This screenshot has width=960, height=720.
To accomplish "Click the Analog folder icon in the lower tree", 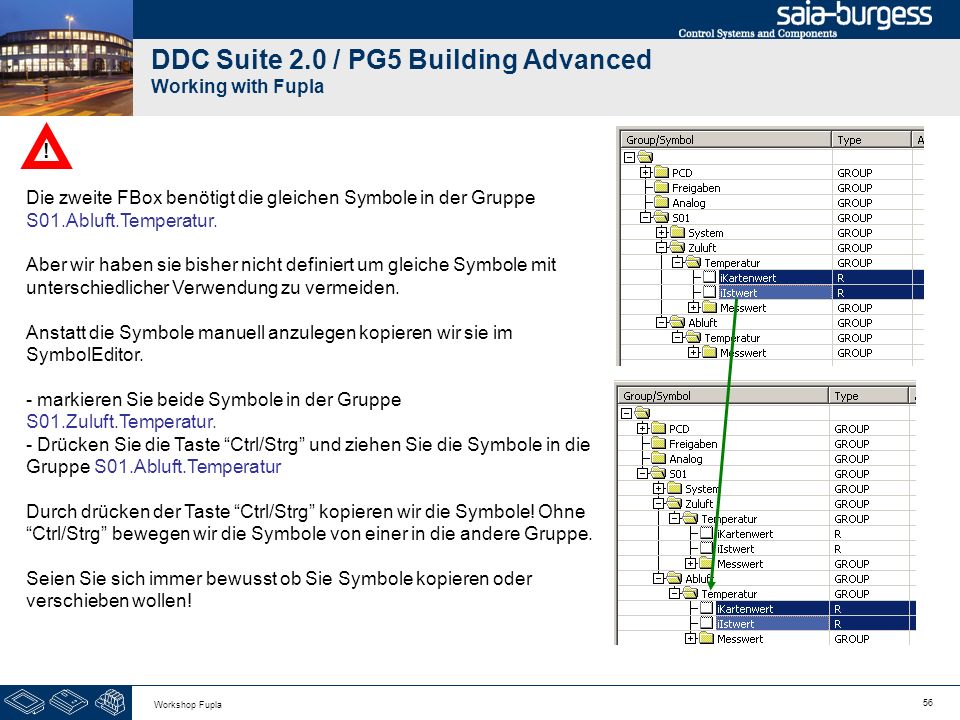I will point(658,458).
